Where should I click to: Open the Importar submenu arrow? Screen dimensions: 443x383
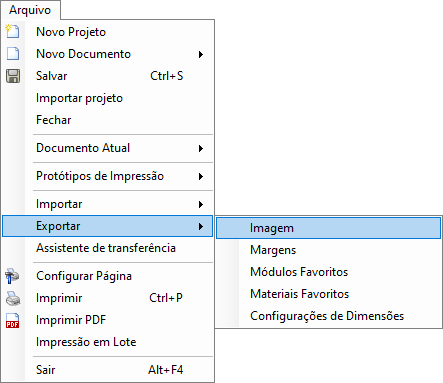click(201, 204)
